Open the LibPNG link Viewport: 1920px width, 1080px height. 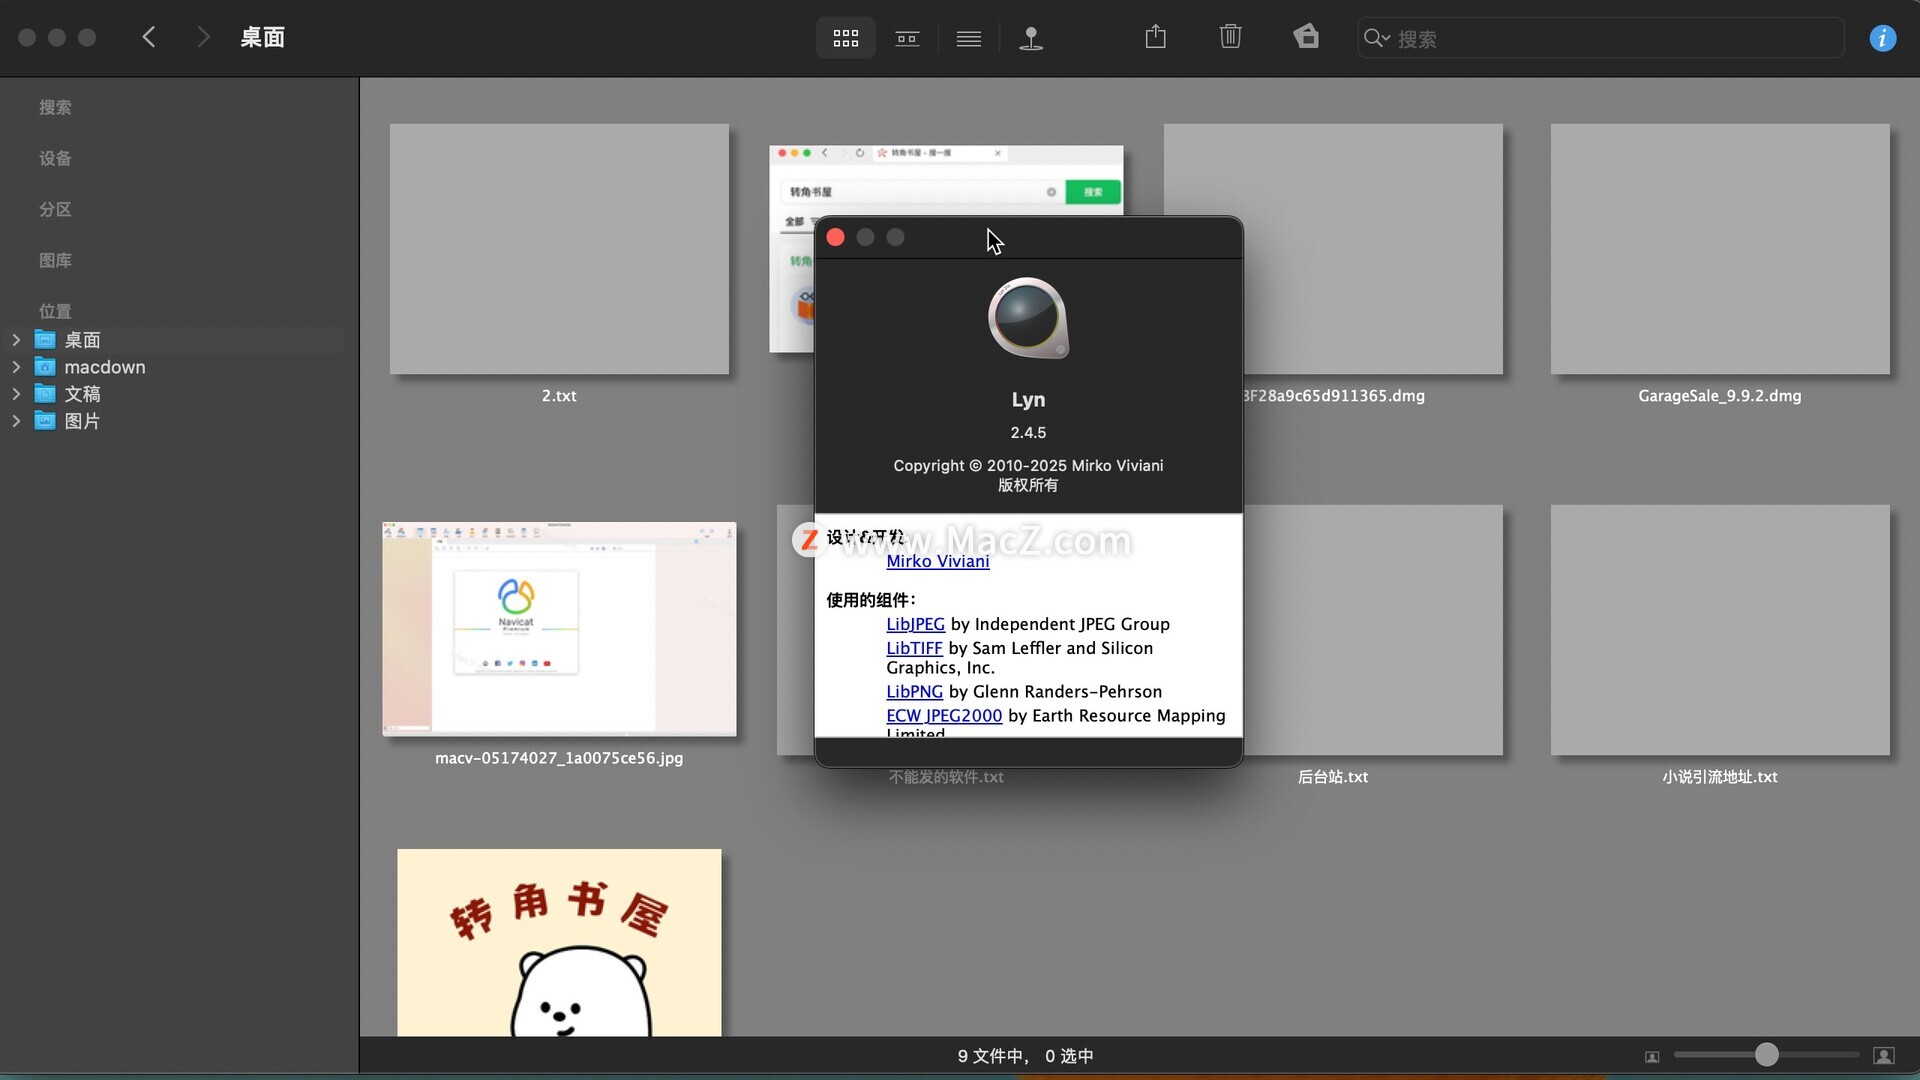914,692
